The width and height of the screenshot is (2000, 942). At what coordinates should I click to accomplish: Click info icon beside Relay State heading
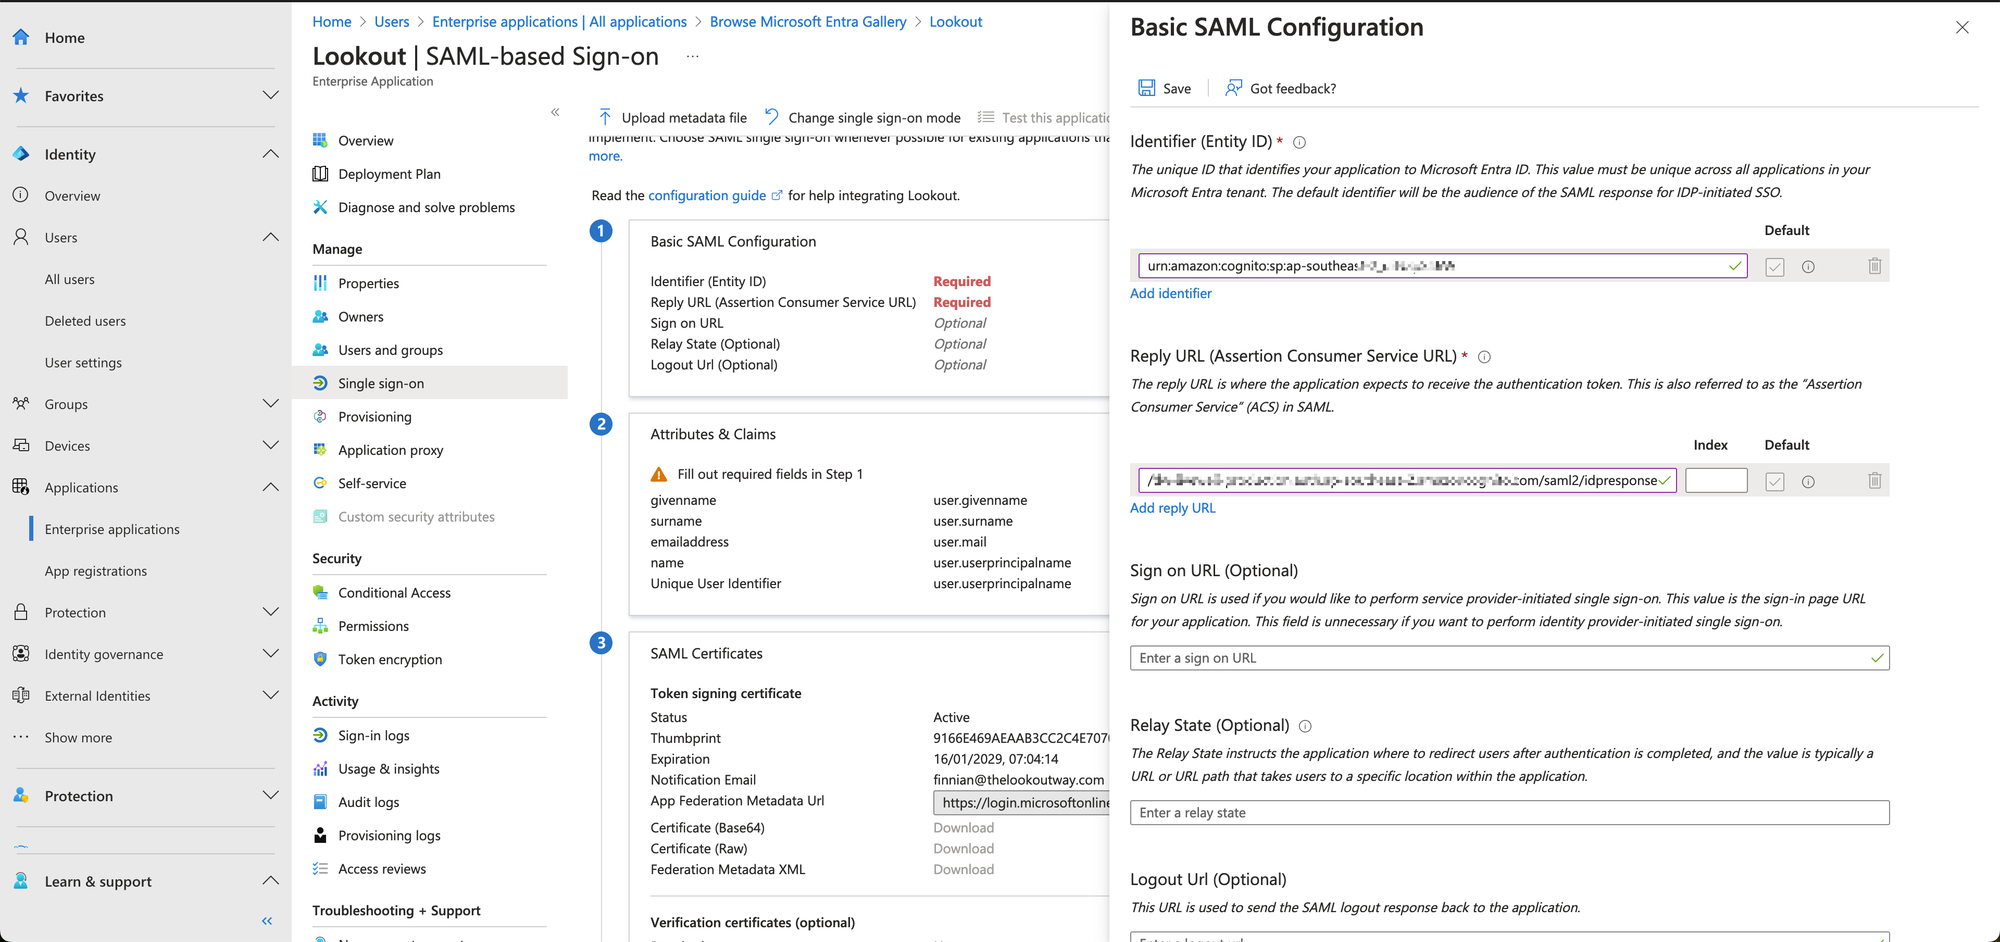click(x=1305, y=726)
